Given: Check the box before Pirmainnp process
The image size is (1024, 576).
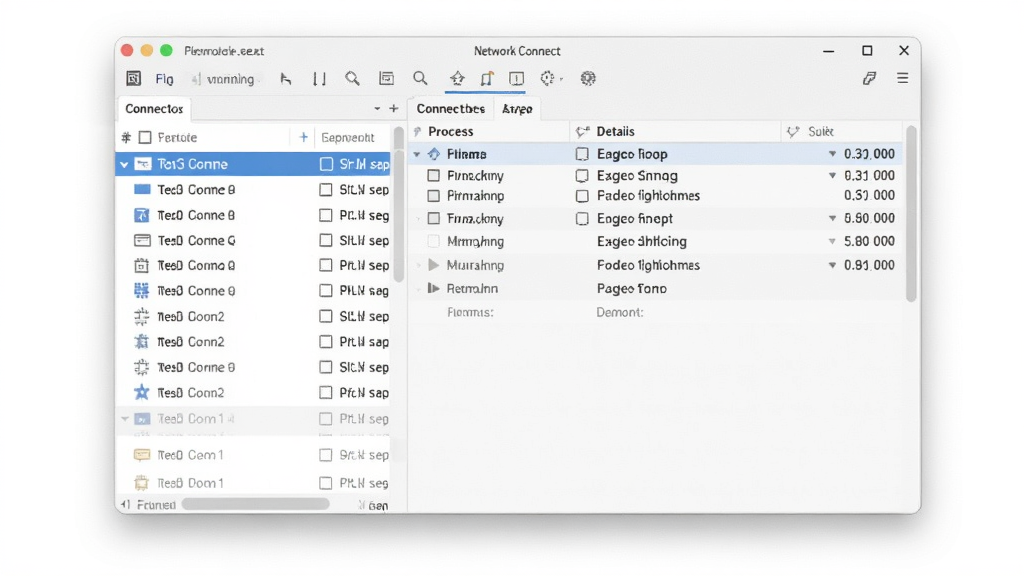Looking at the screenshot, I should coord(434,196).
